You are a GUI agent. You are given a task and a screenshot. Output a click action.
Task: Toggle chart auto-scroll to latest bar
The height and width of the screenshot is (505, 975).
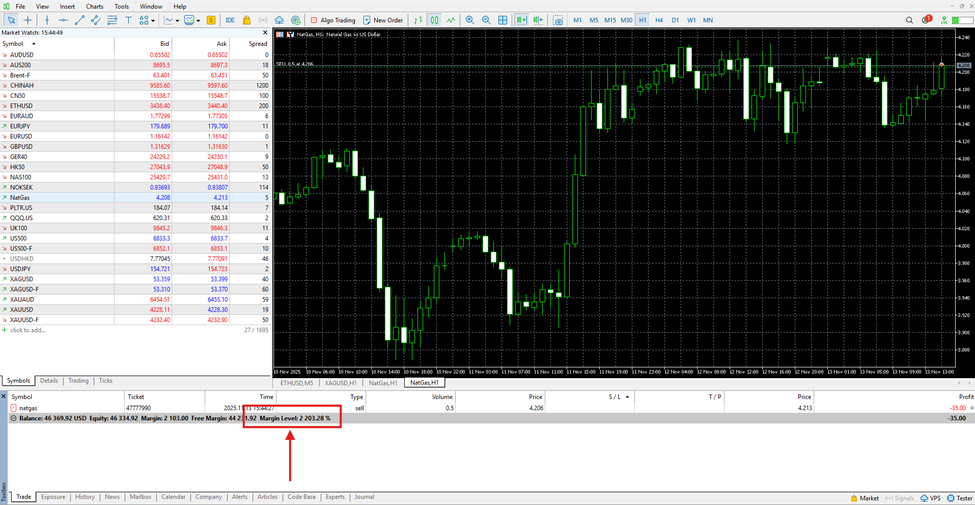click(521, 20)
